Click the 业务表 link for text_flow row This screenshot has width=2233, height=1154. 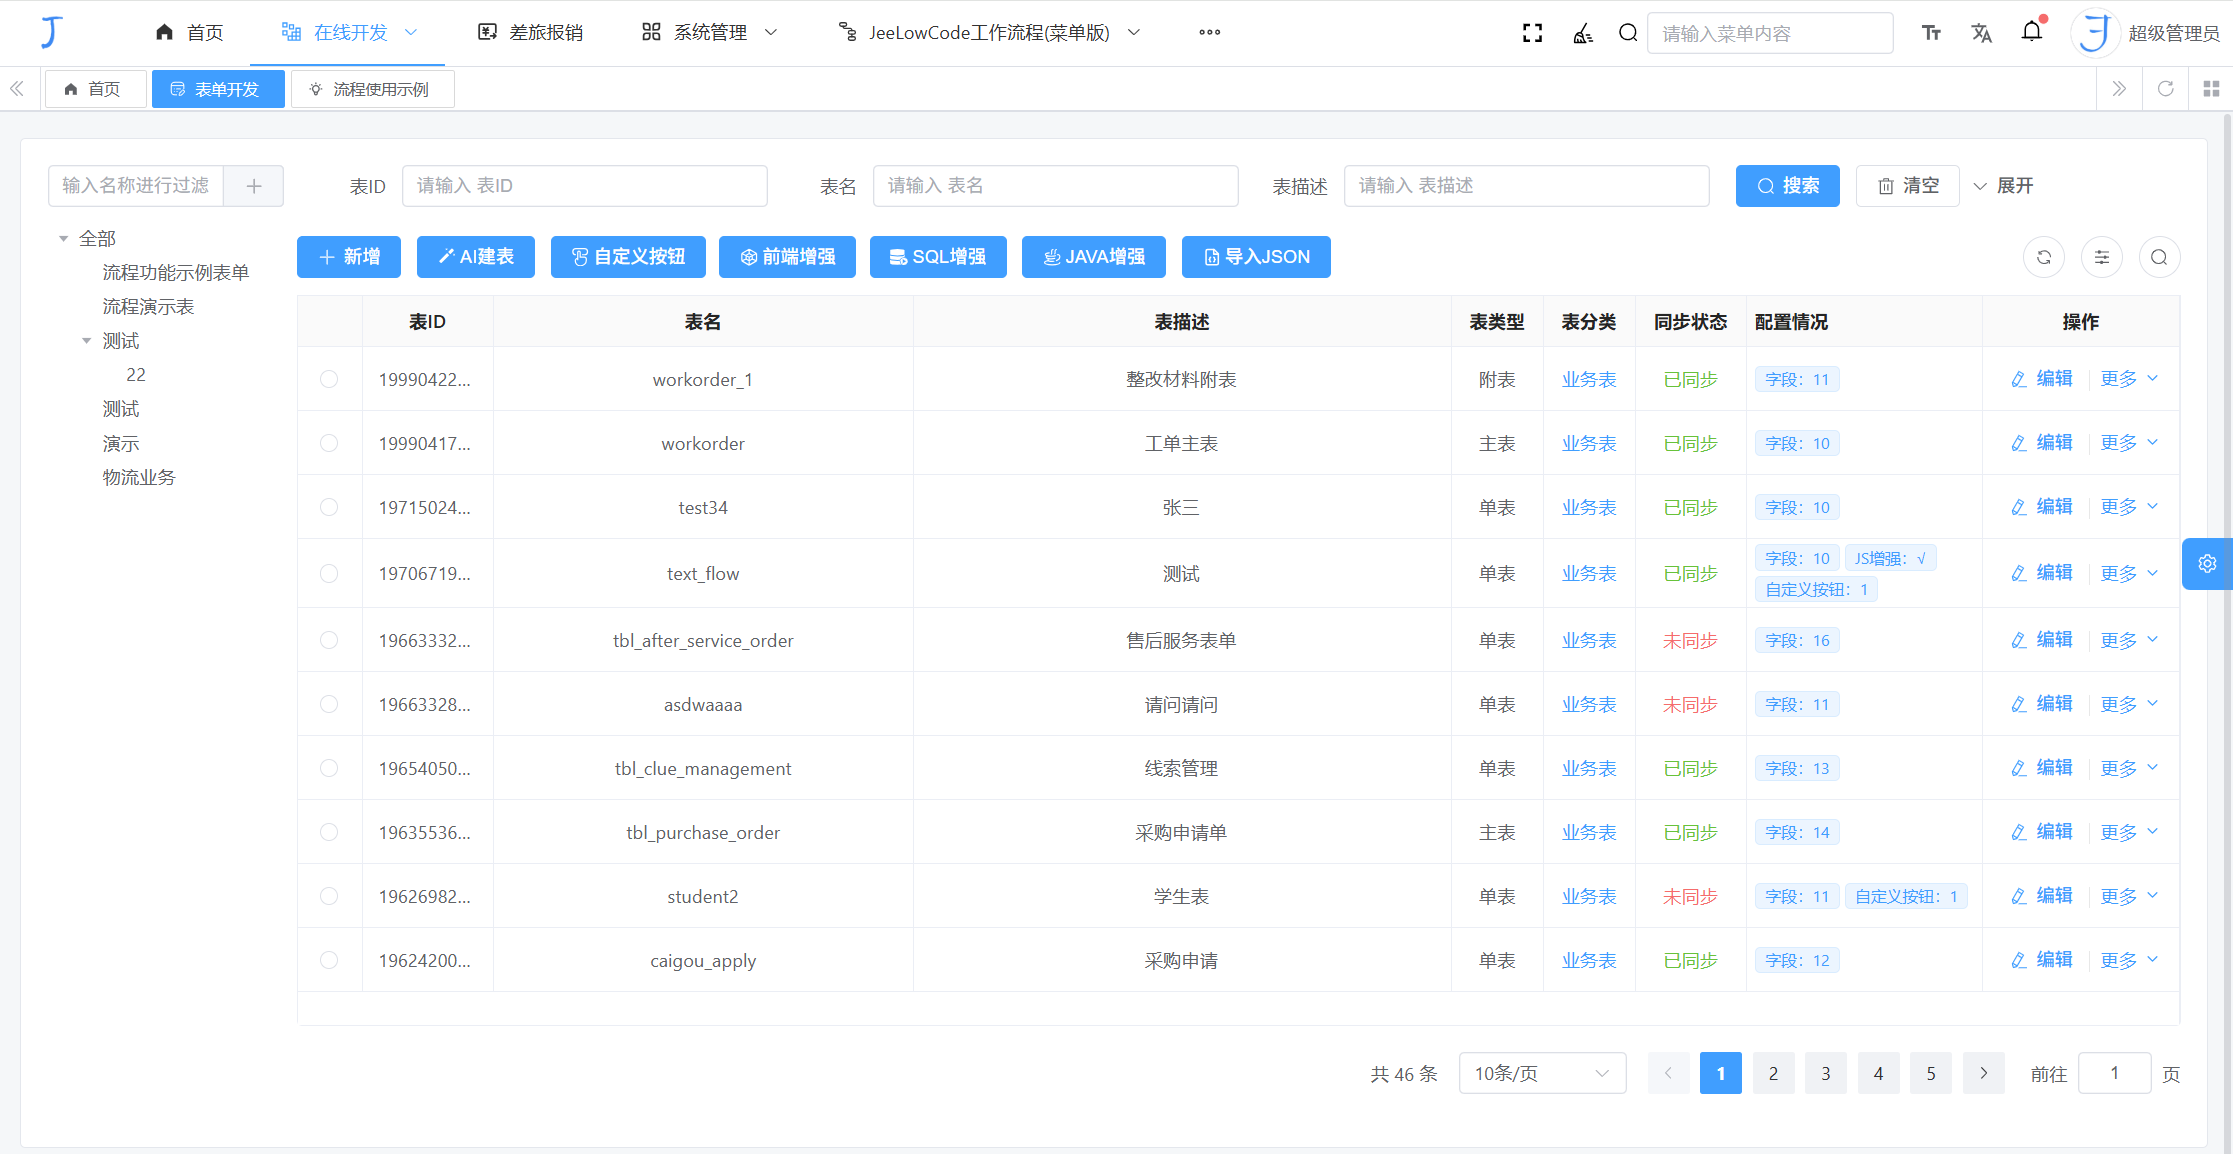click(1588, 573)
